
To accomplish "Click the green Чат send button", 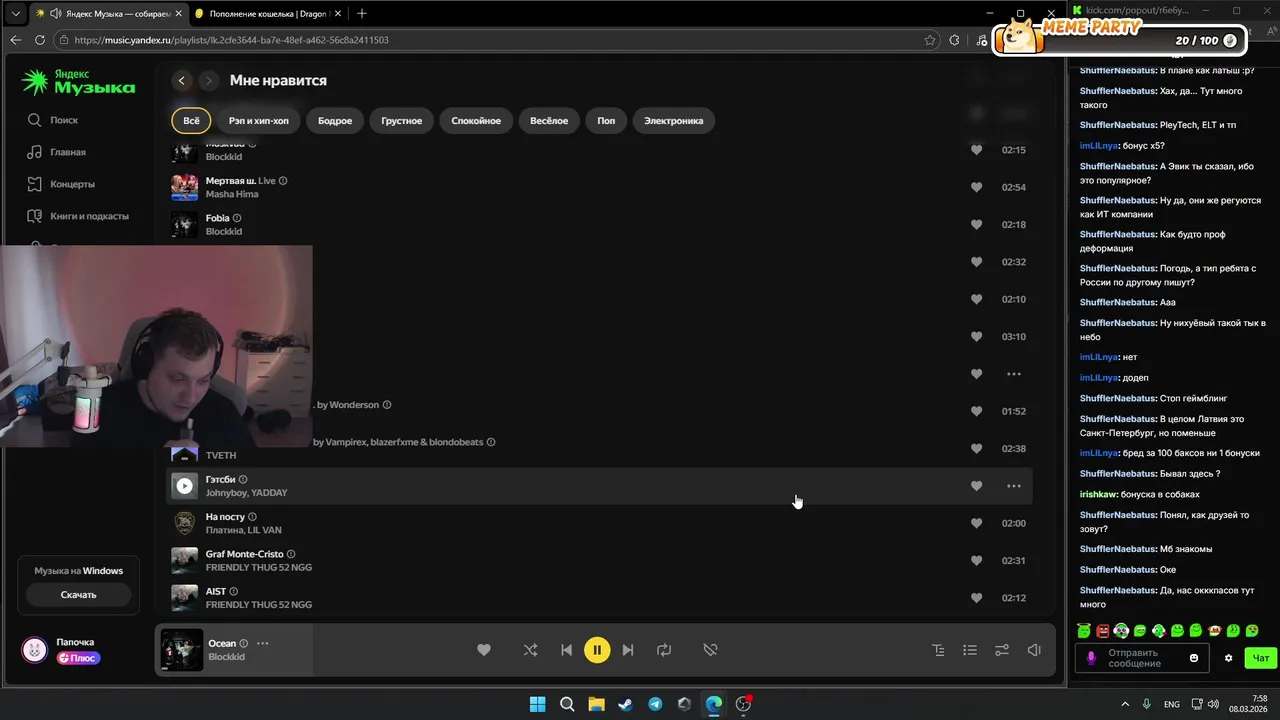I will pyautogui.click(x=1260, y=658).
